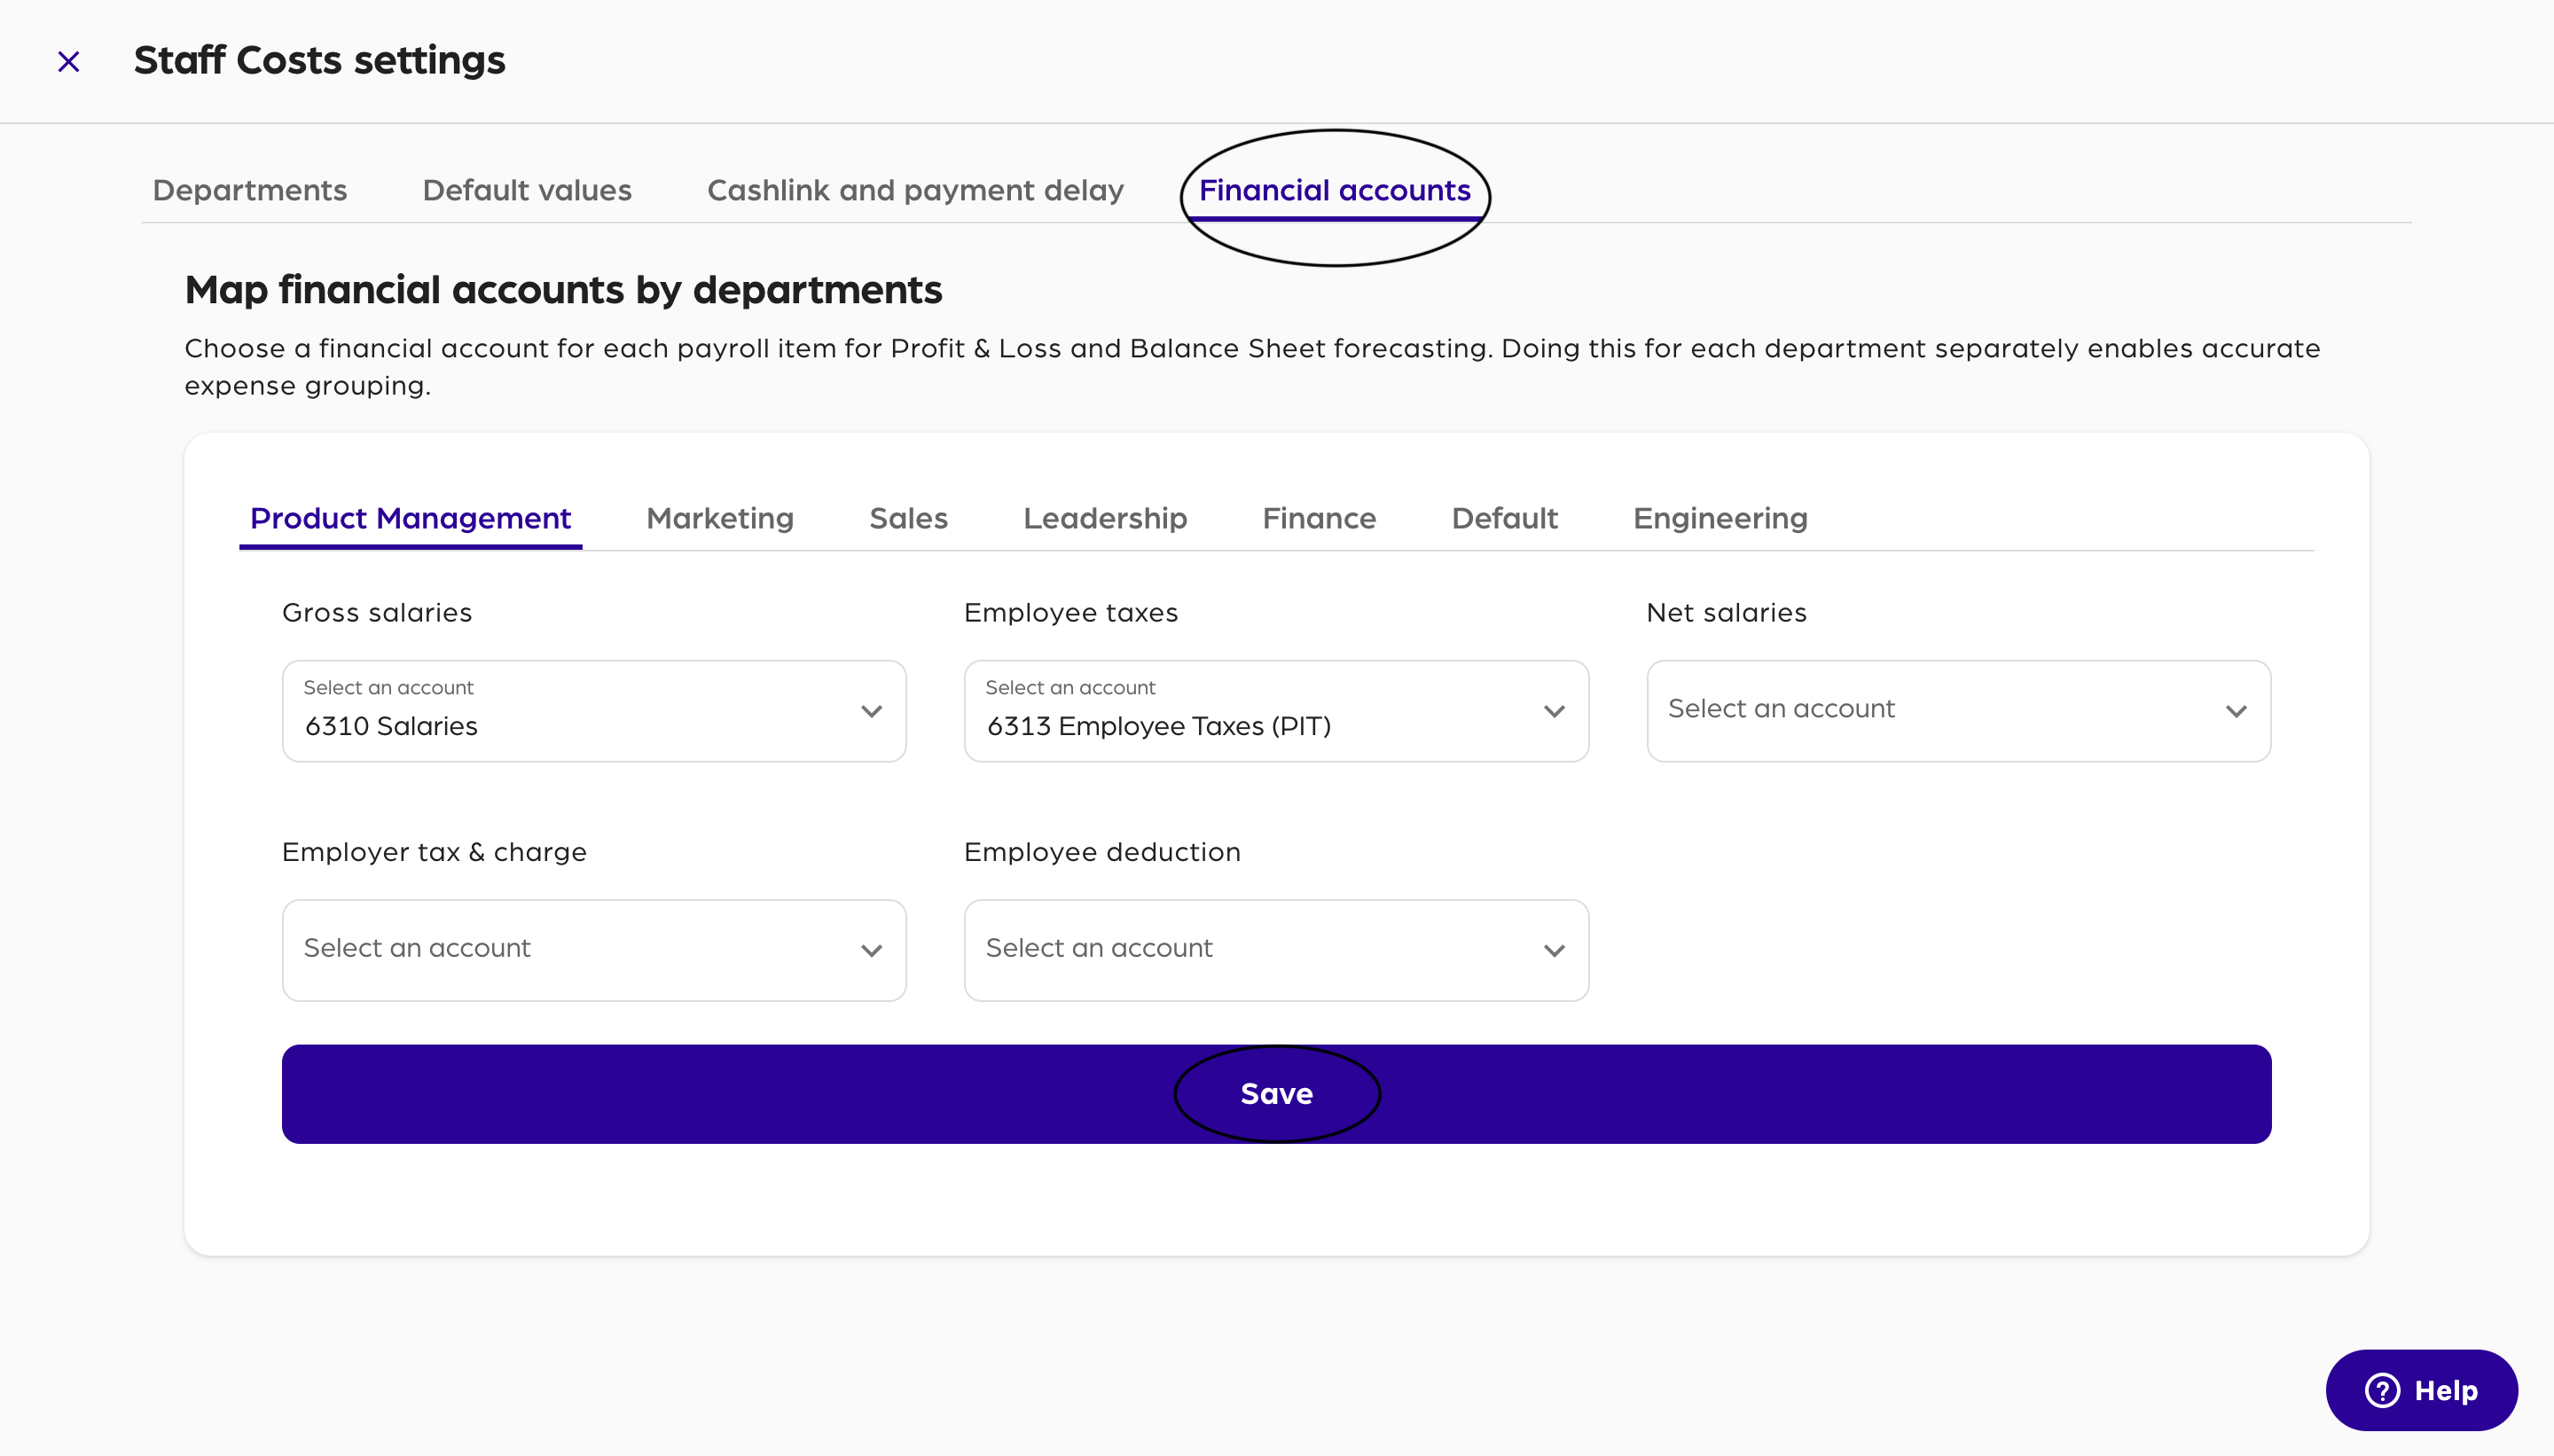Screen dimensions: 2554x1456
Task: Open Employee taxes account dropdown
Action: point(1276,711)
